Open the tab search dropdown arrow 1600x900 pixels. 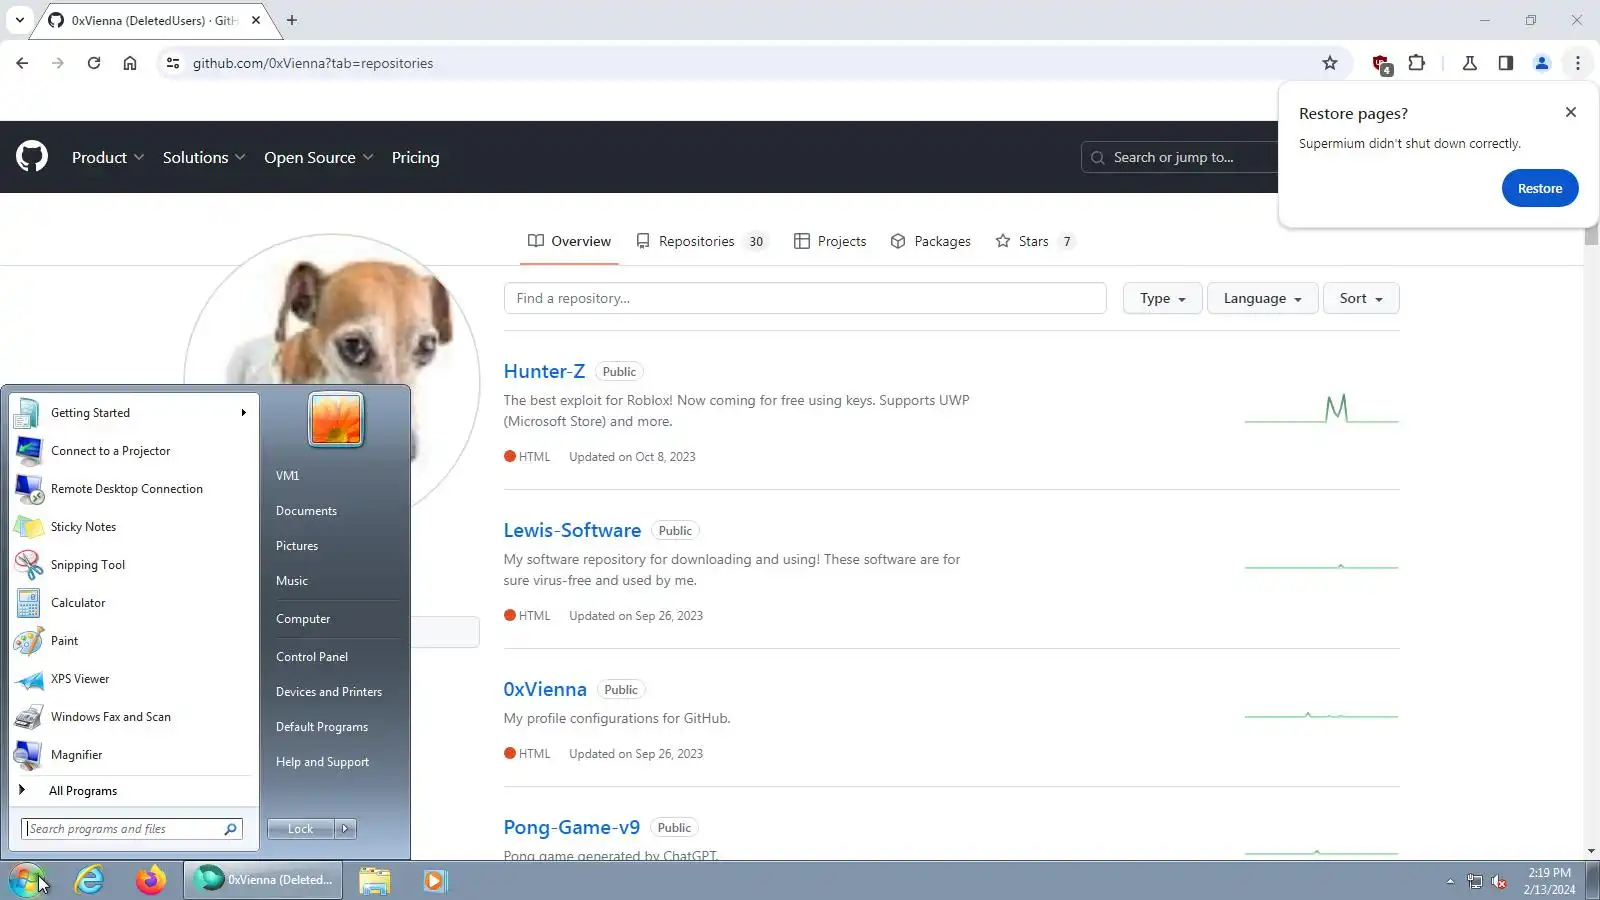19,20
